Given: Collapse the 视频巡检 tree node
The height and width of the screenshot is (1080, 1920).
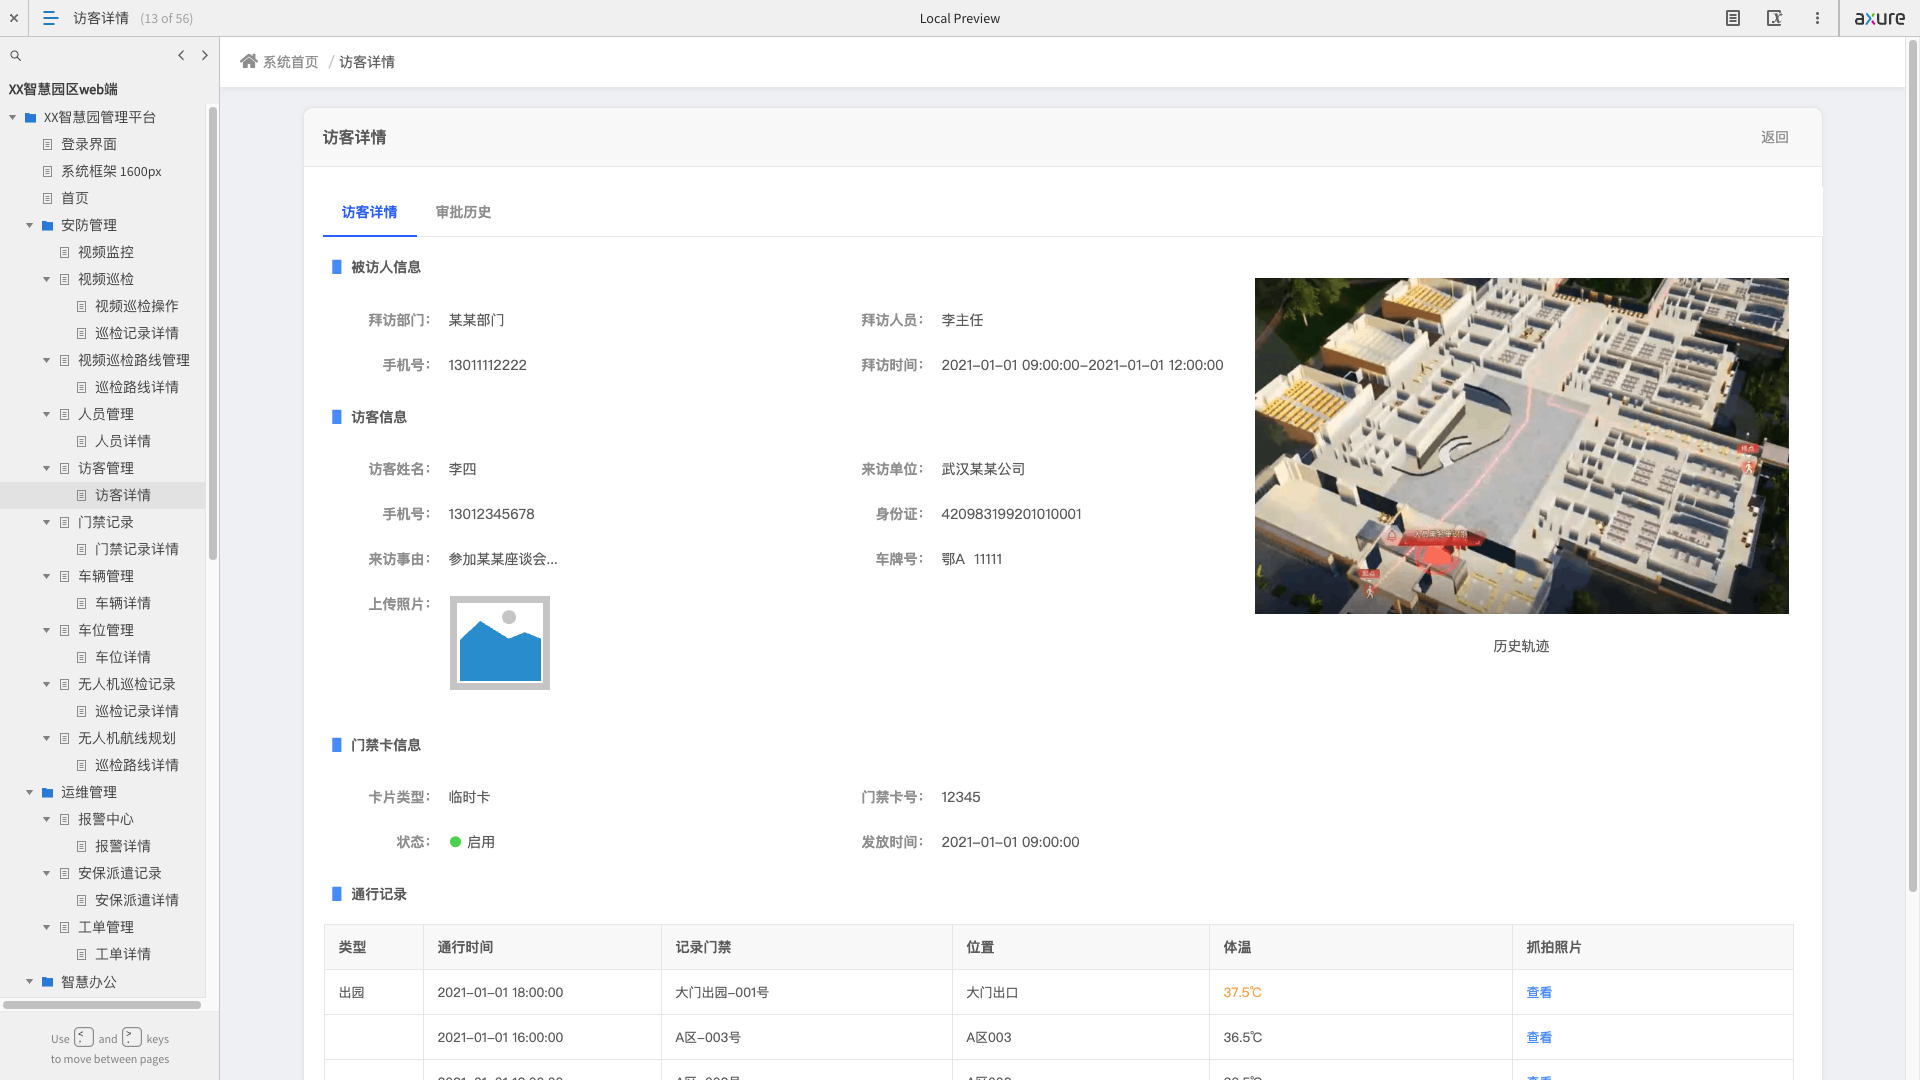Looking at the screenshot, I should click(46, 279).
